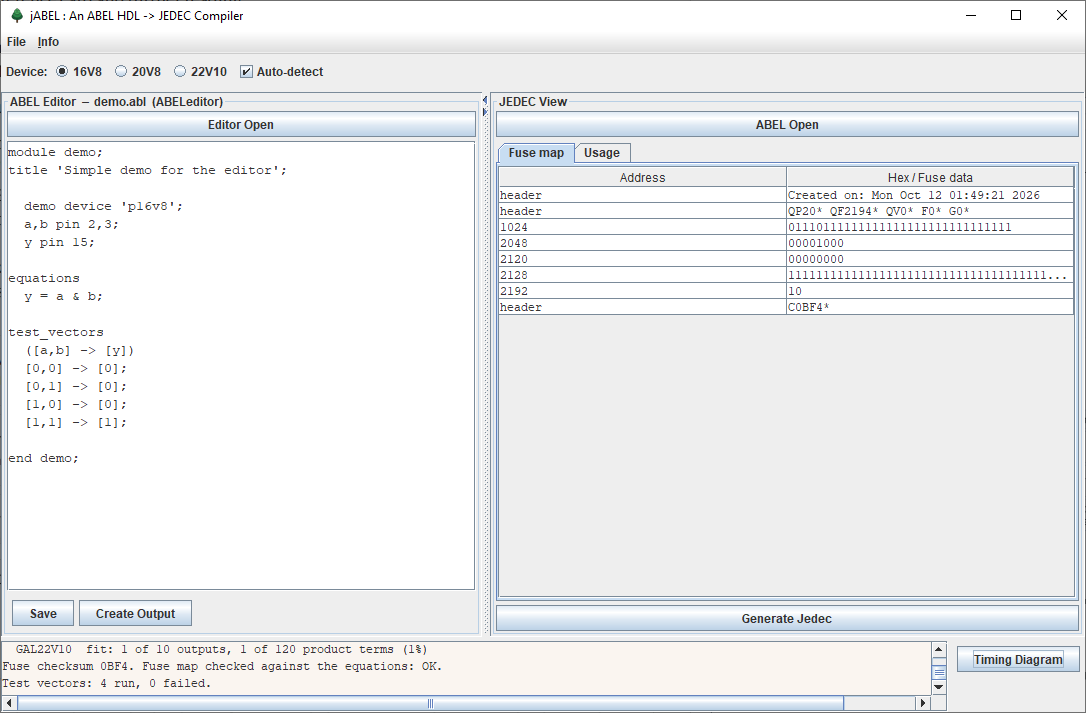Image resolution: width=1086 pixels, height=713 pixels.
Task: Click the split pane expand-right arrow
Action: pyautogui.click(x=485, y=112)
